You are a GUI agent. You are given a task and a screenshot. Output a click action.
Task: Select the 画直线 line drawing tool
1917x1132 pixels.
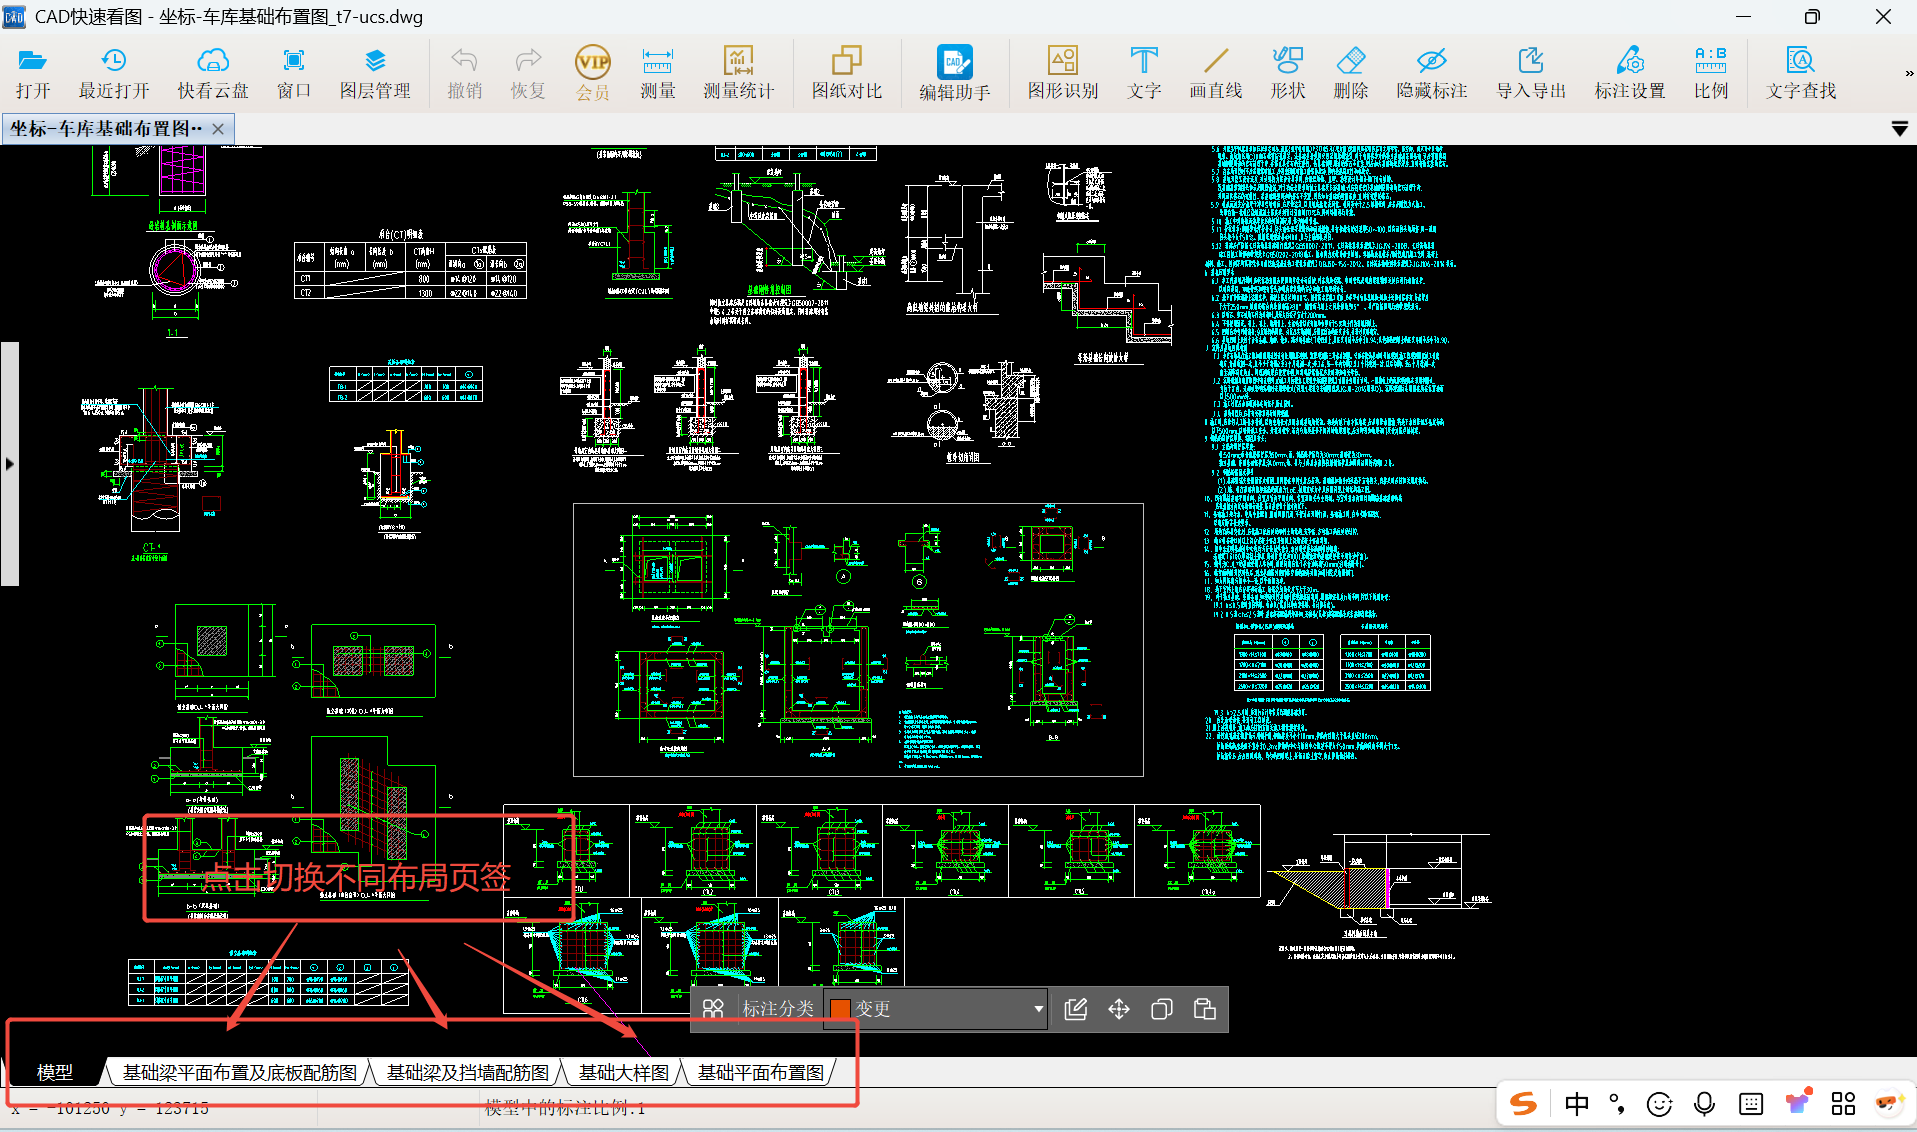pyautogui.click(x=1215, y=73)
